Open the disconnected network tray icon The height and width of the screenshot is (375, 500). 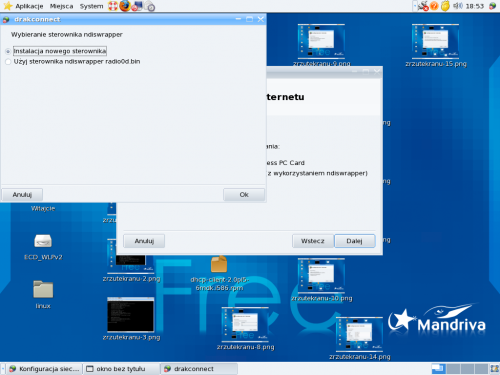click(423, 6)
